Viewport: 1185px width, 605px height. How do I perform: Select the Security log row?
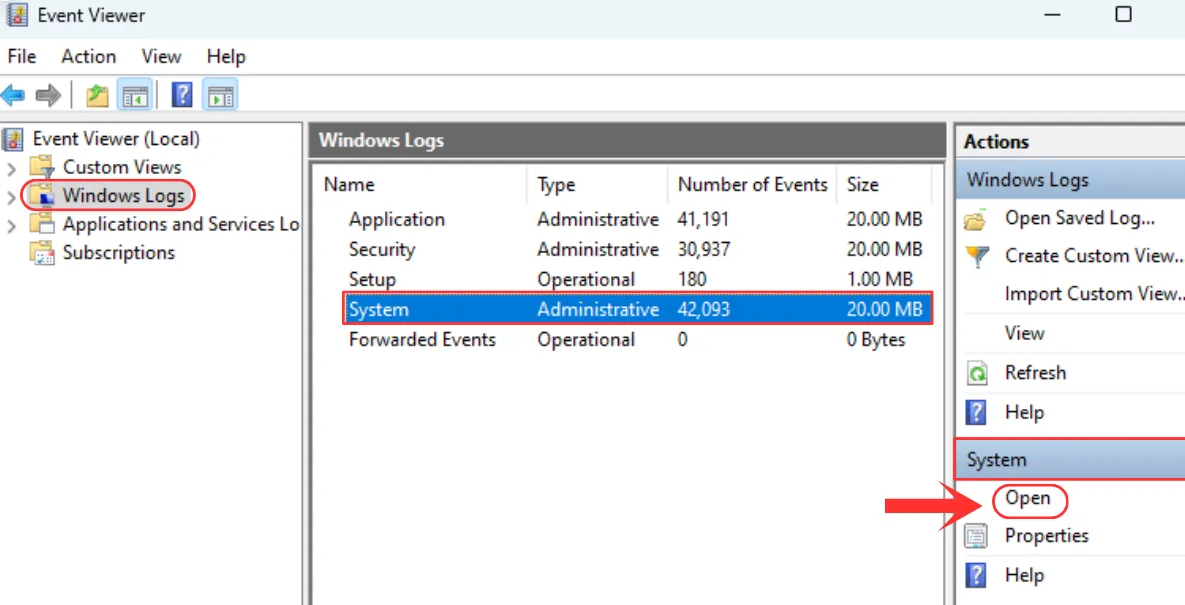point(637,249)
